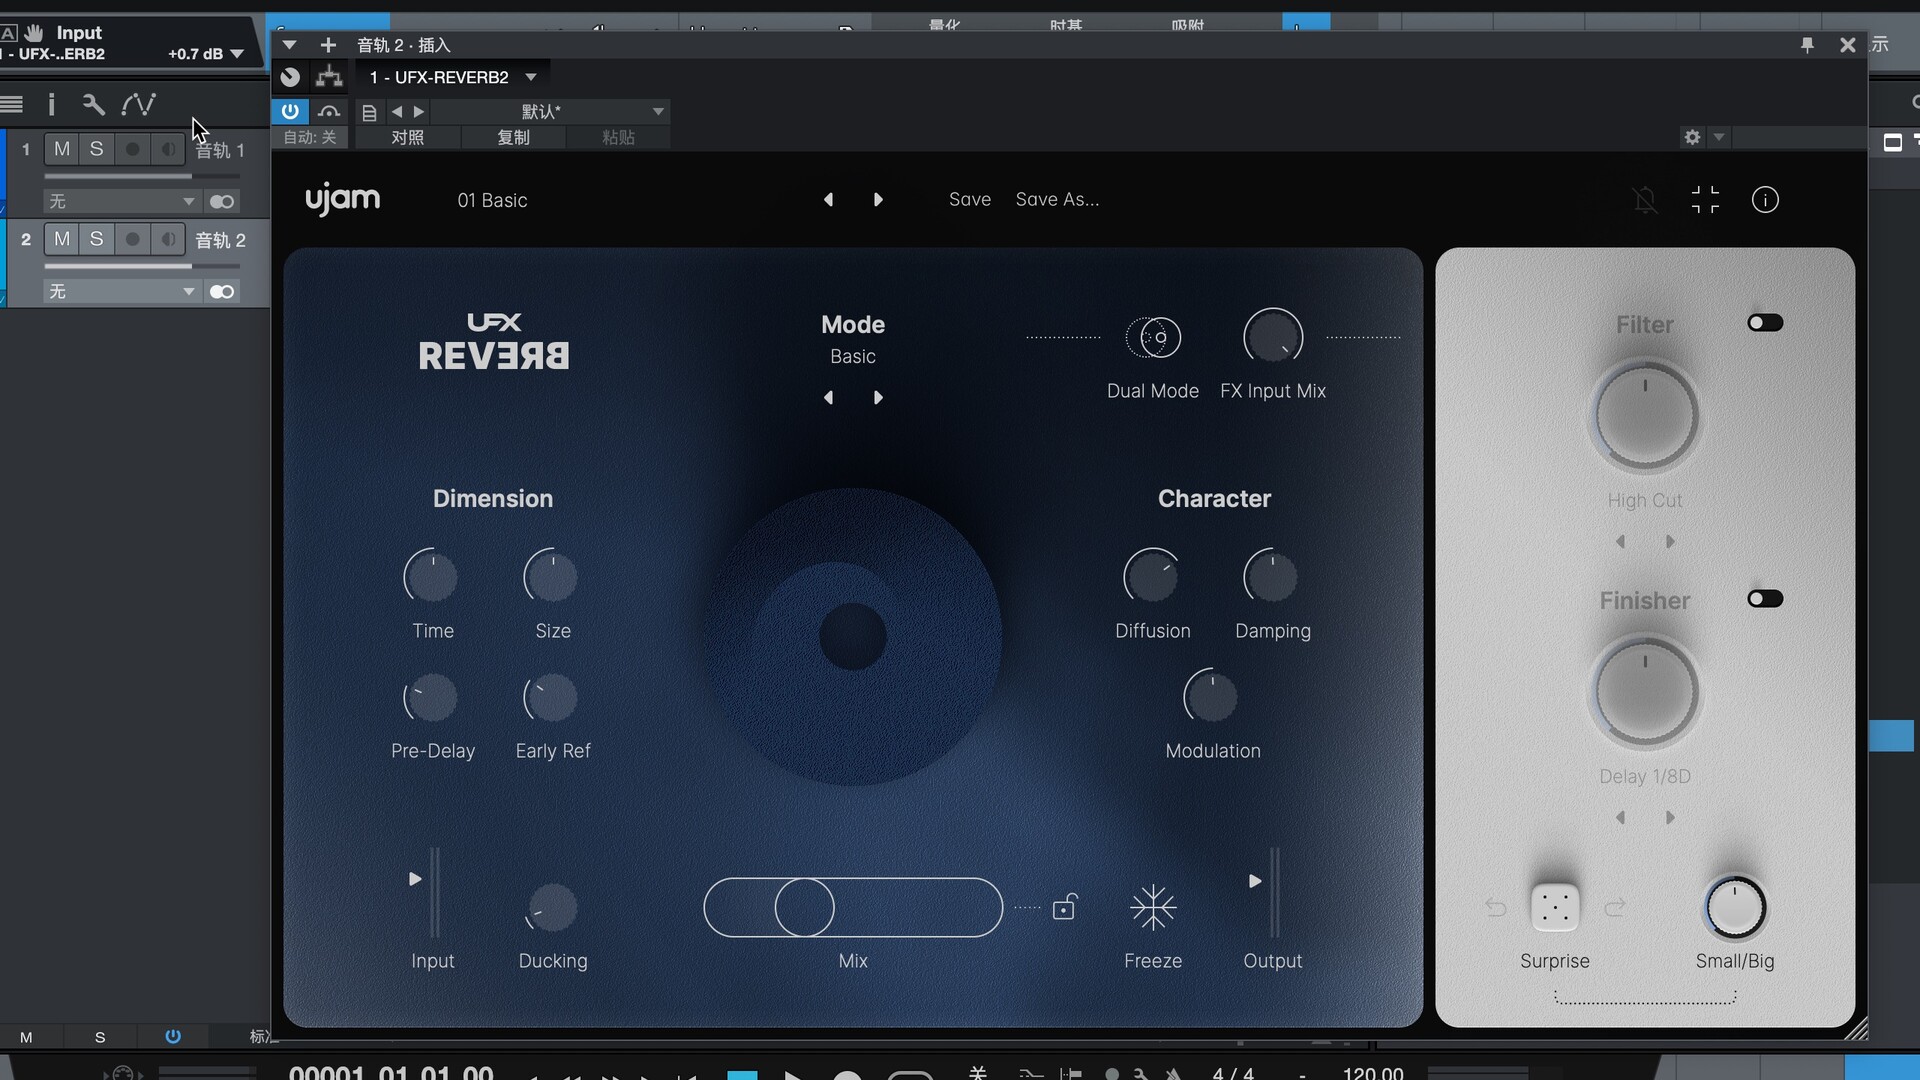Click the 自动: 关 automation button
This screenshot has height=1080, width=1920.
tap(310, 137)
